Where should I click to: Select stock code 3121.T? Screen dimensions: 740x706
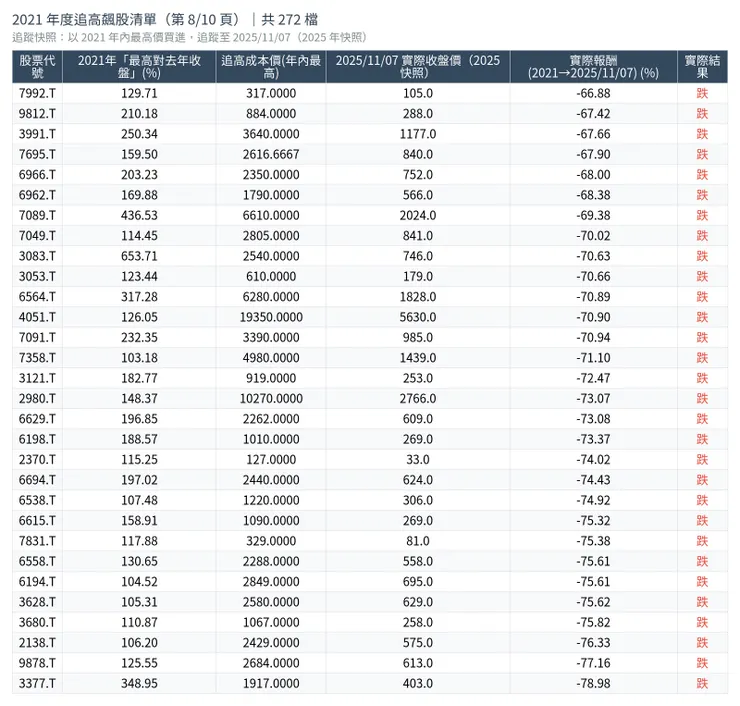(37, 378)
